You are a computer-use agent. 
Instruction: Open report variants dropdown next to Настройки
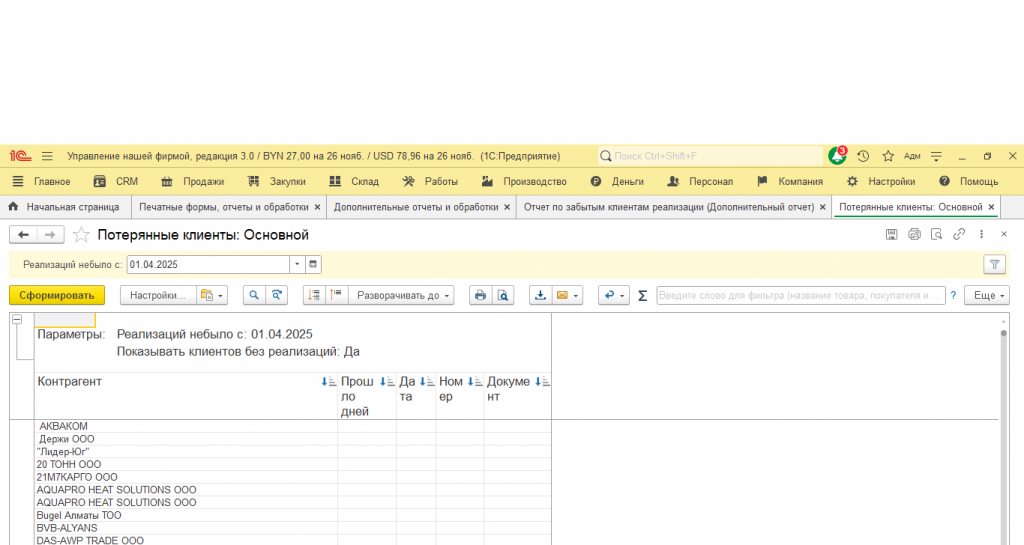(x=213, y=295)
